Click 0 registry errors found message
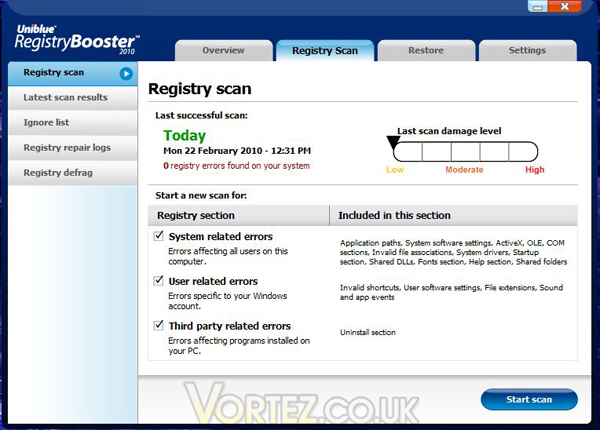This screenshot has width=600, height=430. coord(236,166)
